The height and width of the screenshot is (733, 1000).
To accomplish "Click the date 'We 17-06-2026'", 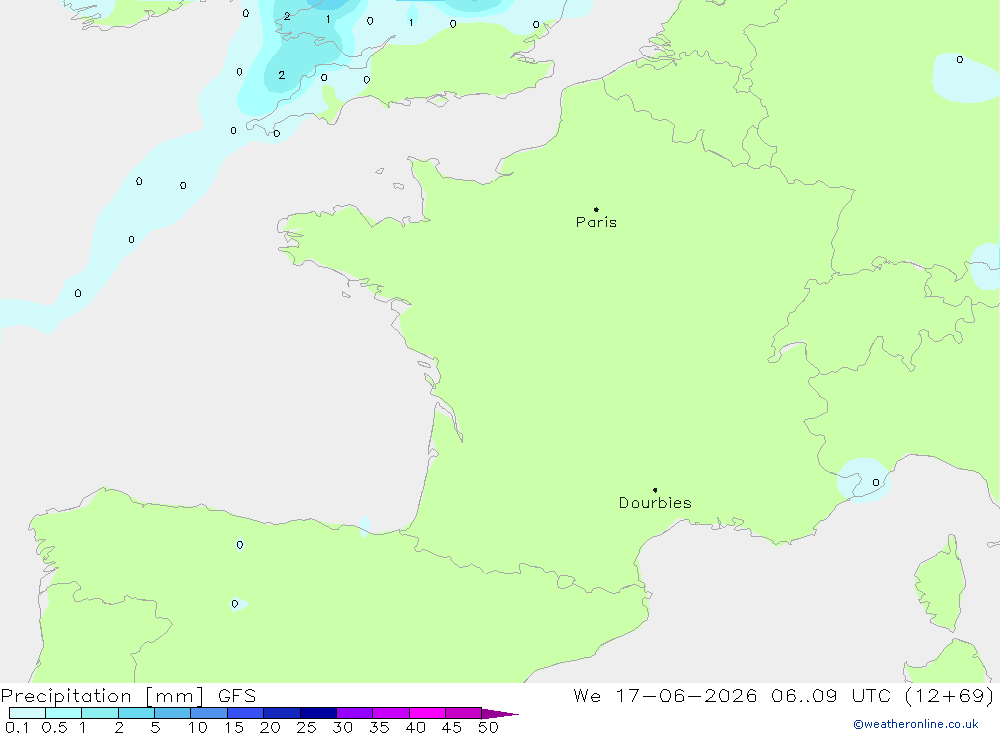I will 665,696.
